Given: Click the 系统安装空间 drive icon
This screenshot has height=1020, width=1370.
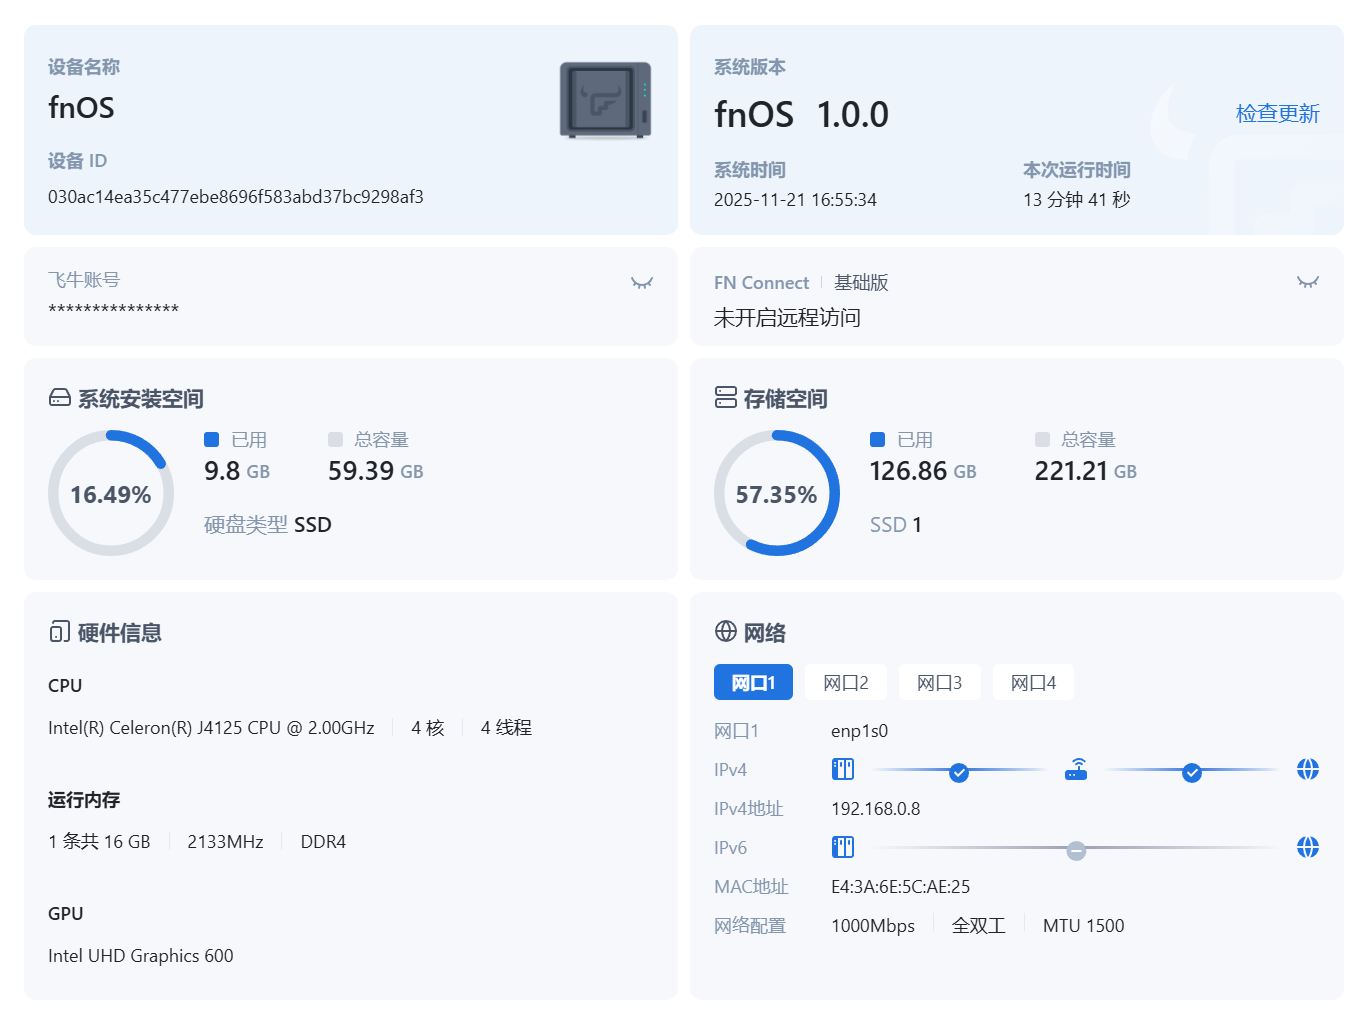Looking at the screenshot, I should coord(60,399).
